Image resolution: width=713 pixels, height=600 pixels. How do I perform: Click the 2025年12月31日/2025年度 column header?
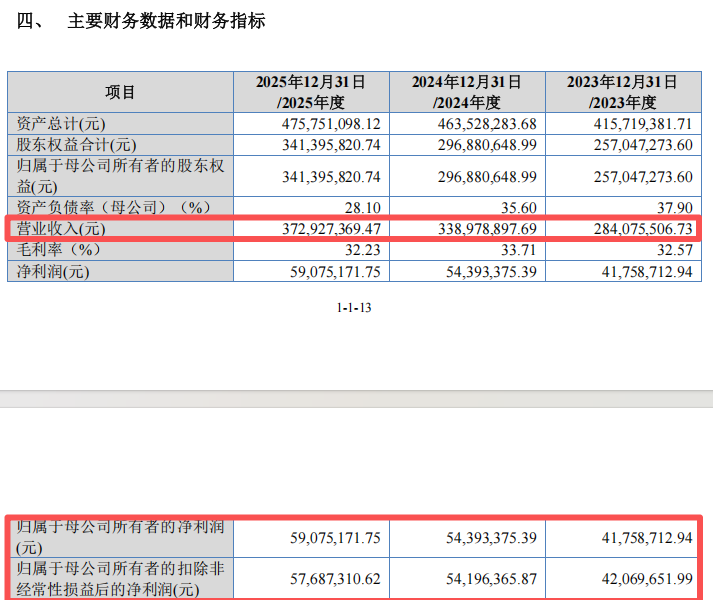(x=311, y=92)
